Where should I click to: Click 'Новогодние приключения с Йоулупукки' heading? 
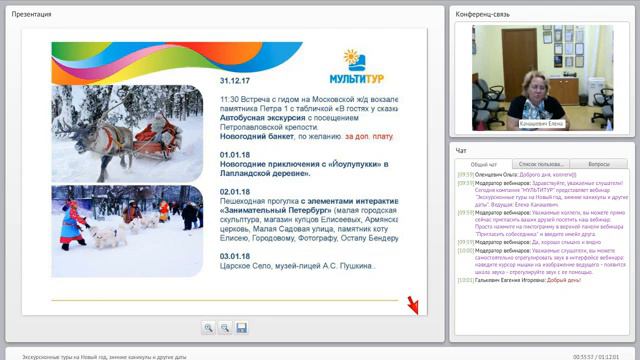coord(304,169)
